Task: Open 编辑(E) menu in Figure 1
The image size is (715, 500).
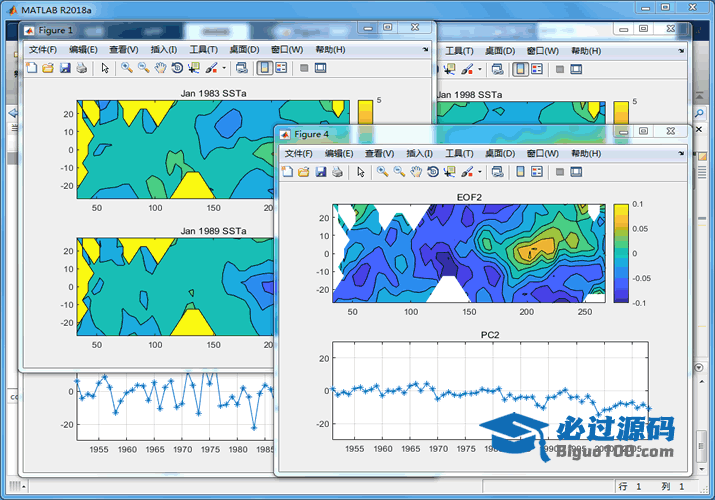Action: click(83, 50)
